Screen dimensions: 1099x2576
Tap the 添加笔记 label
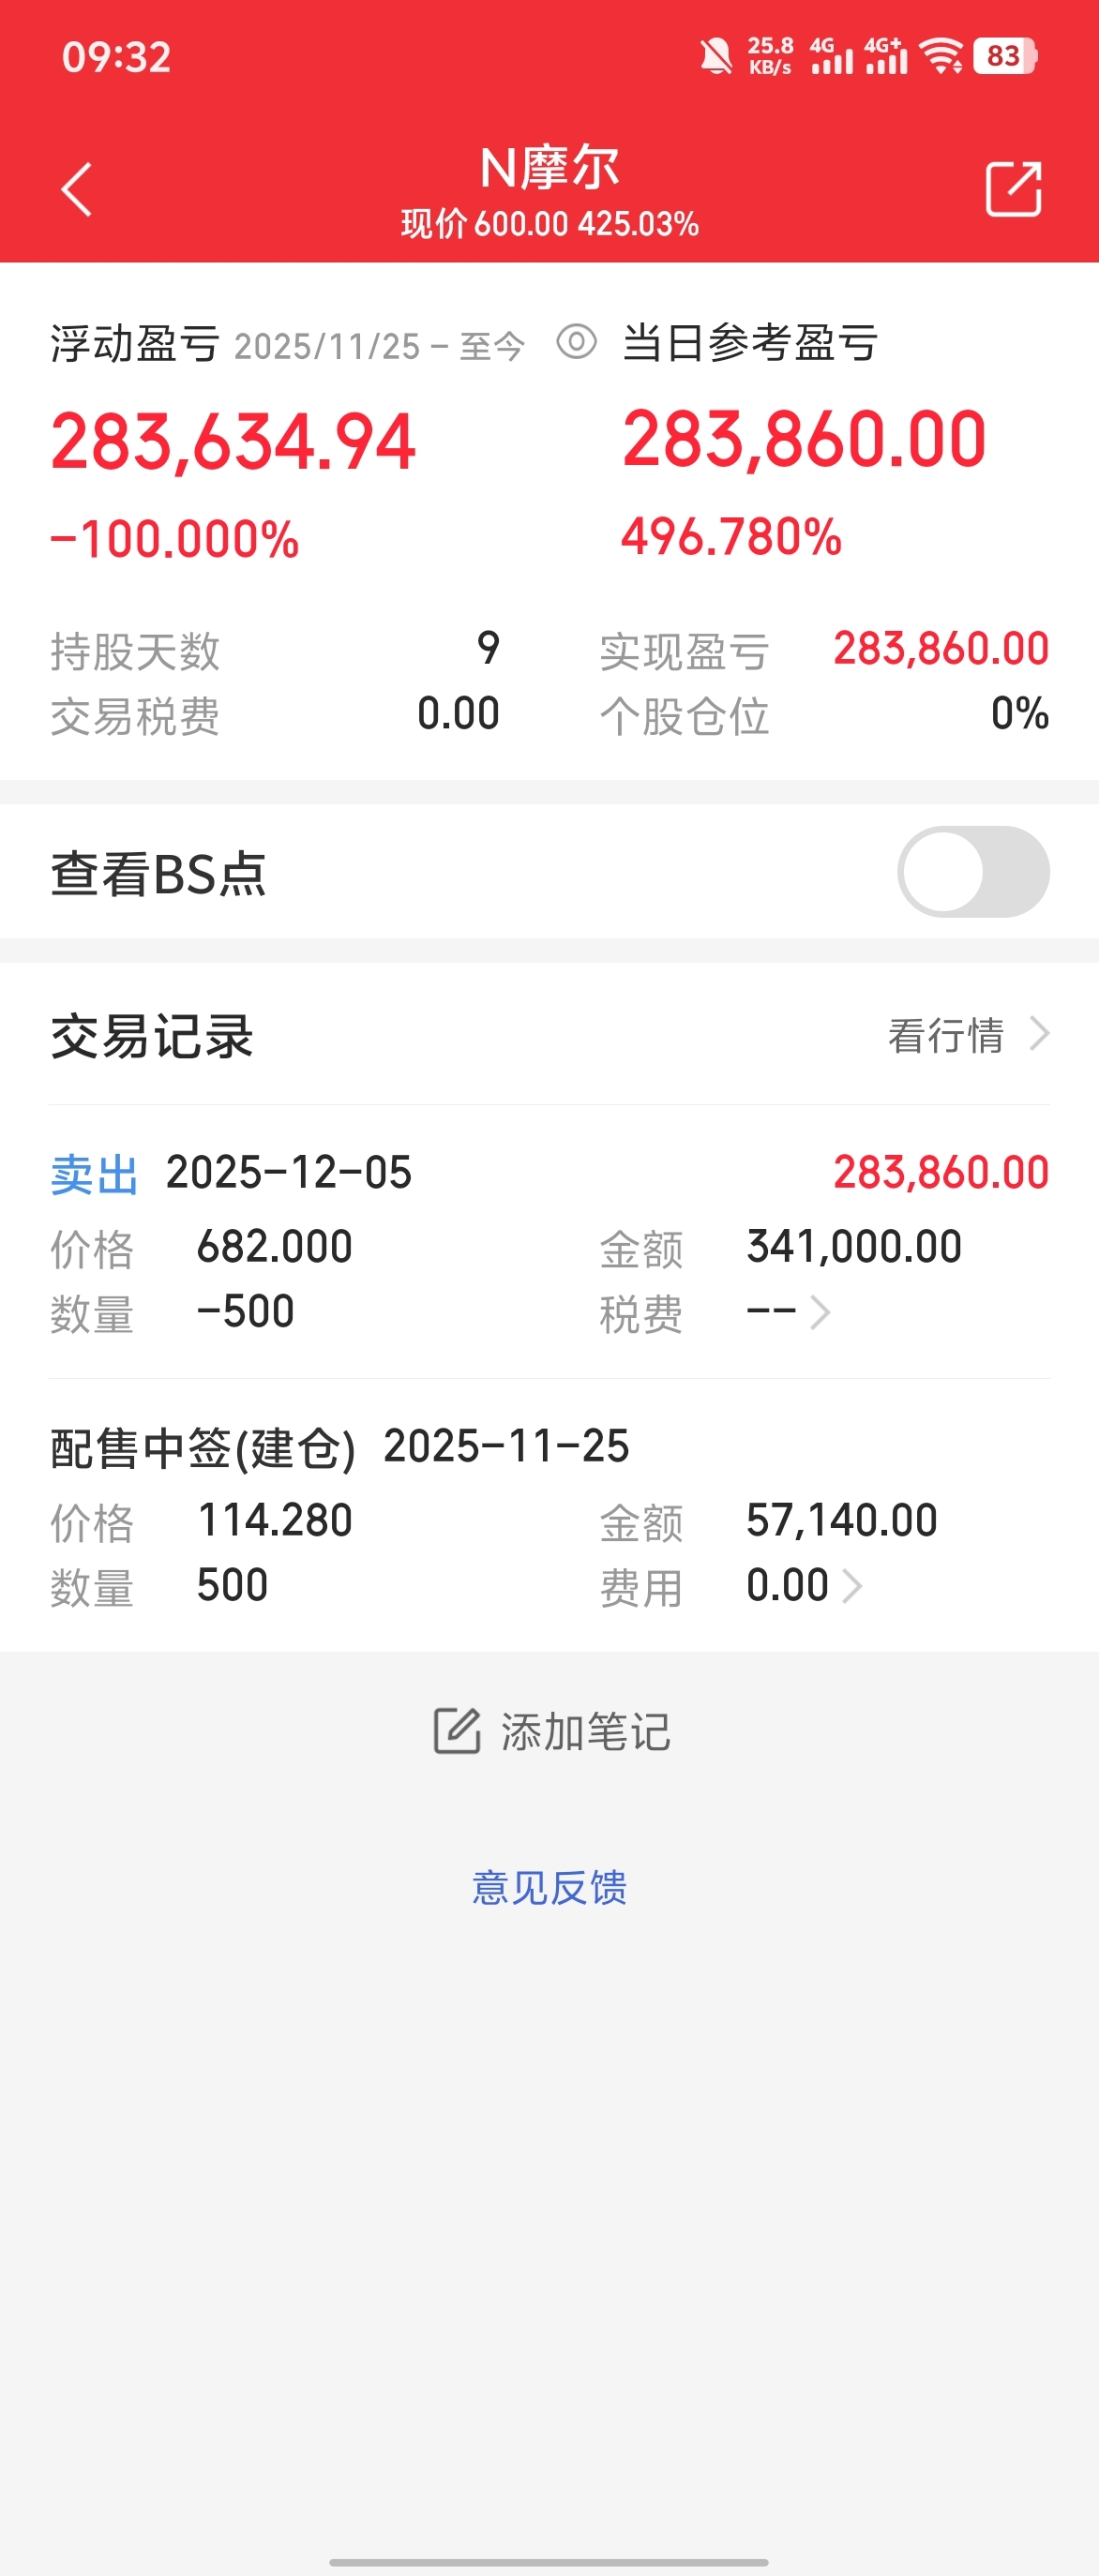click(585, 1732)
